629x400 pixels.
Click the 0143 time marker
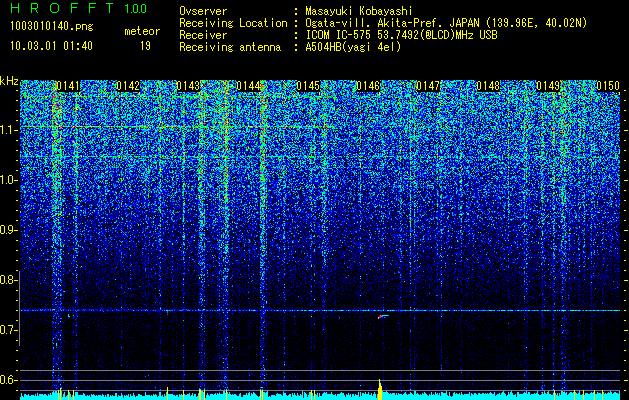click(188, 86)
